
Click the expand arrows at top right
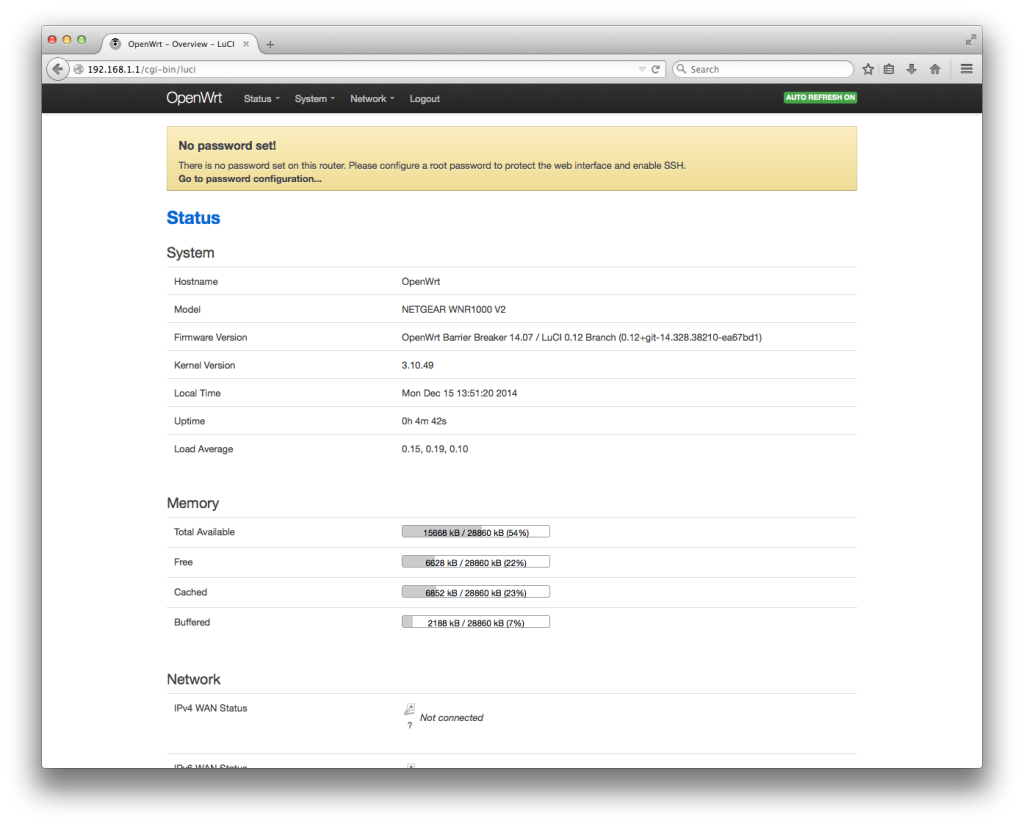(x=969, y=41)
